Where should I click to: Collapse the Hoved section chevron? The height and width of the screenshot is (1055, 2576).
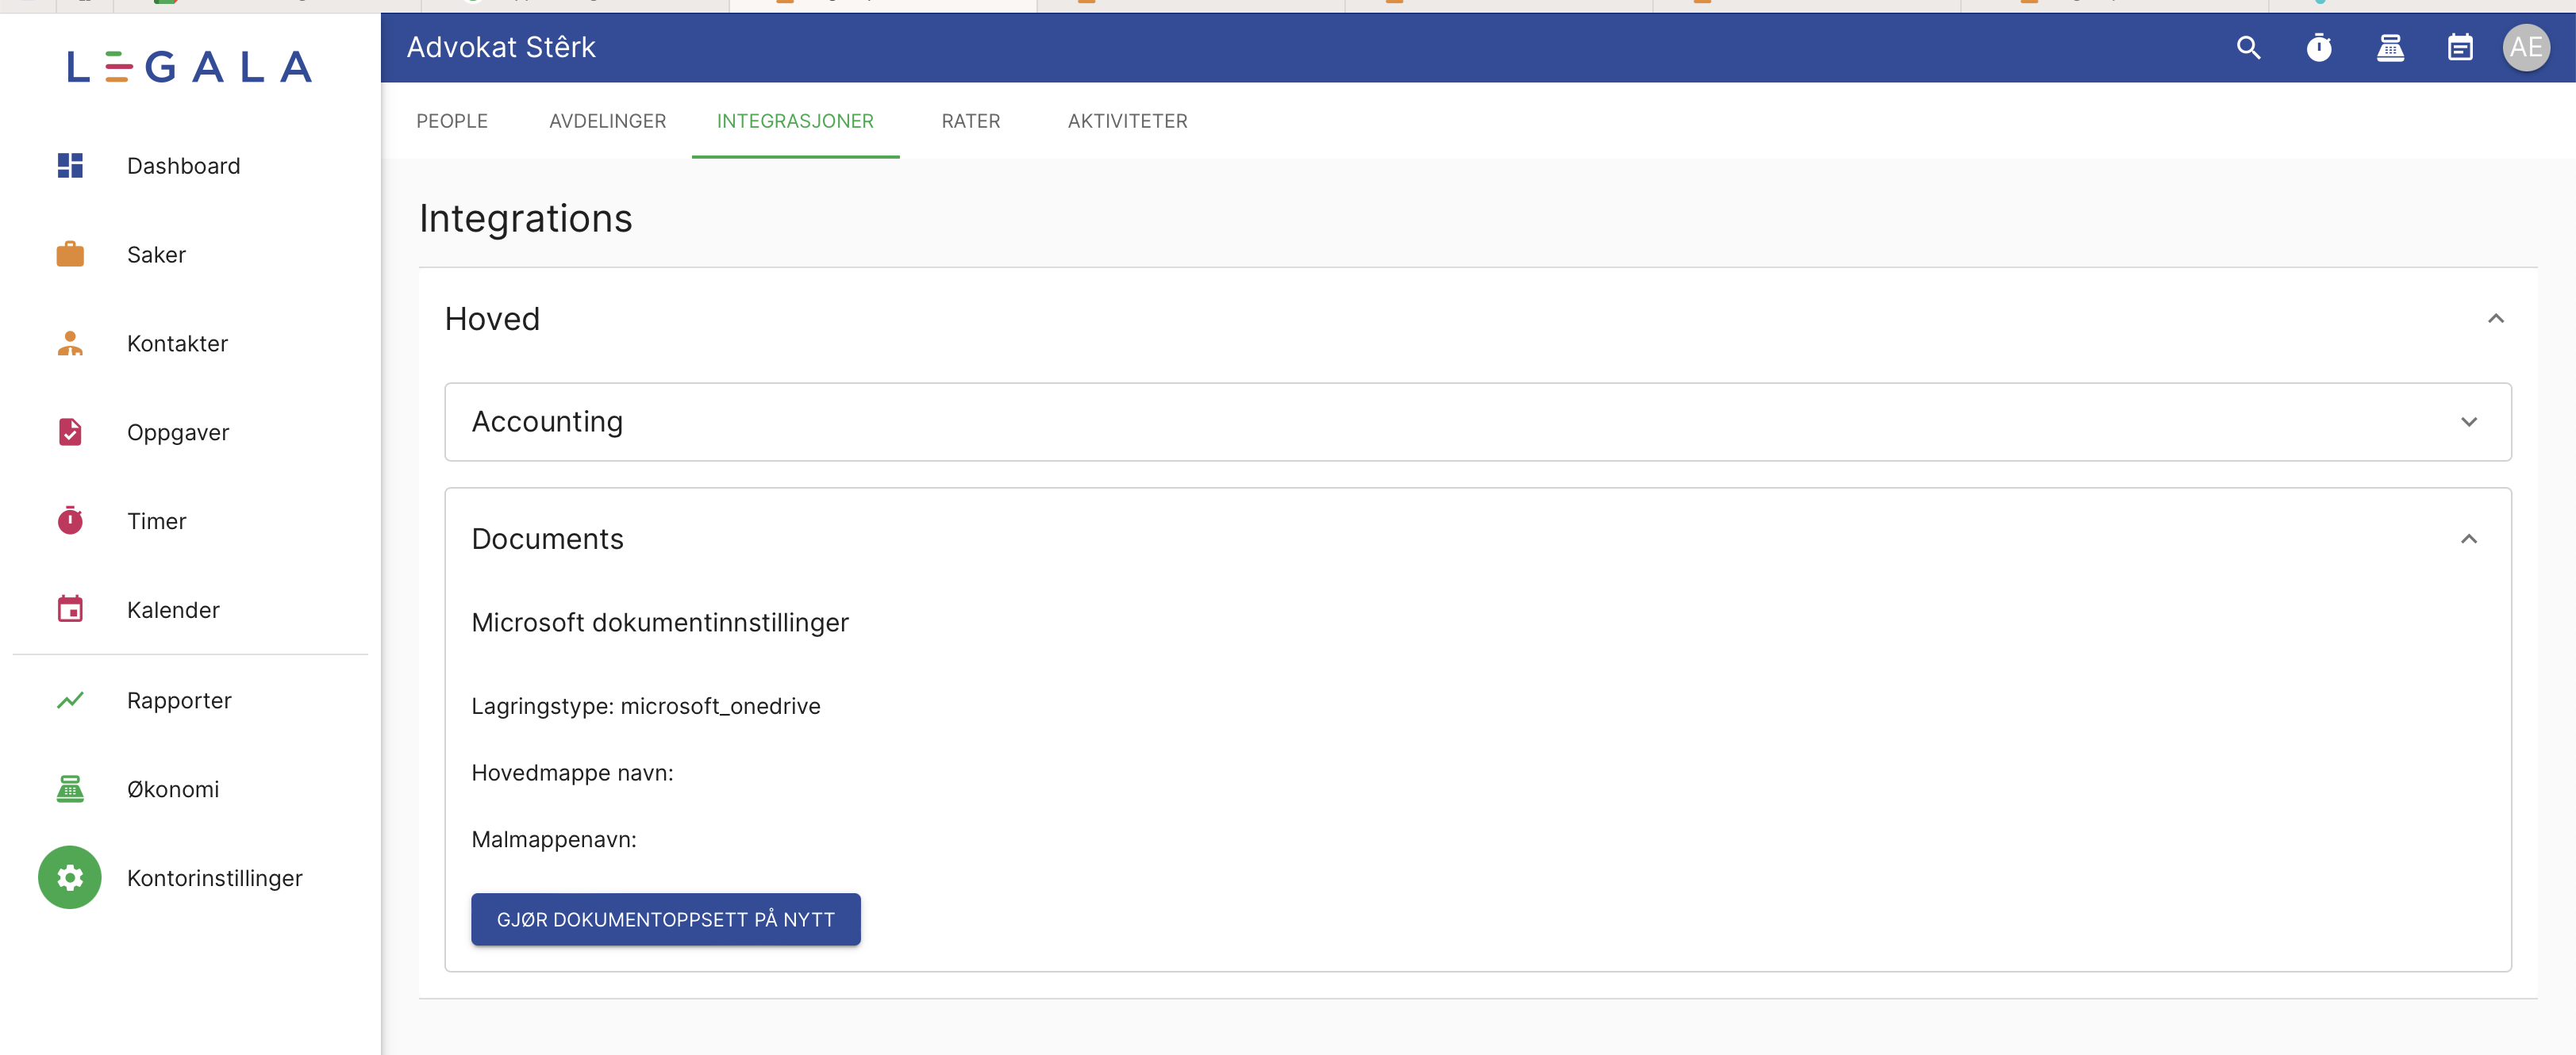[2495, 319]
